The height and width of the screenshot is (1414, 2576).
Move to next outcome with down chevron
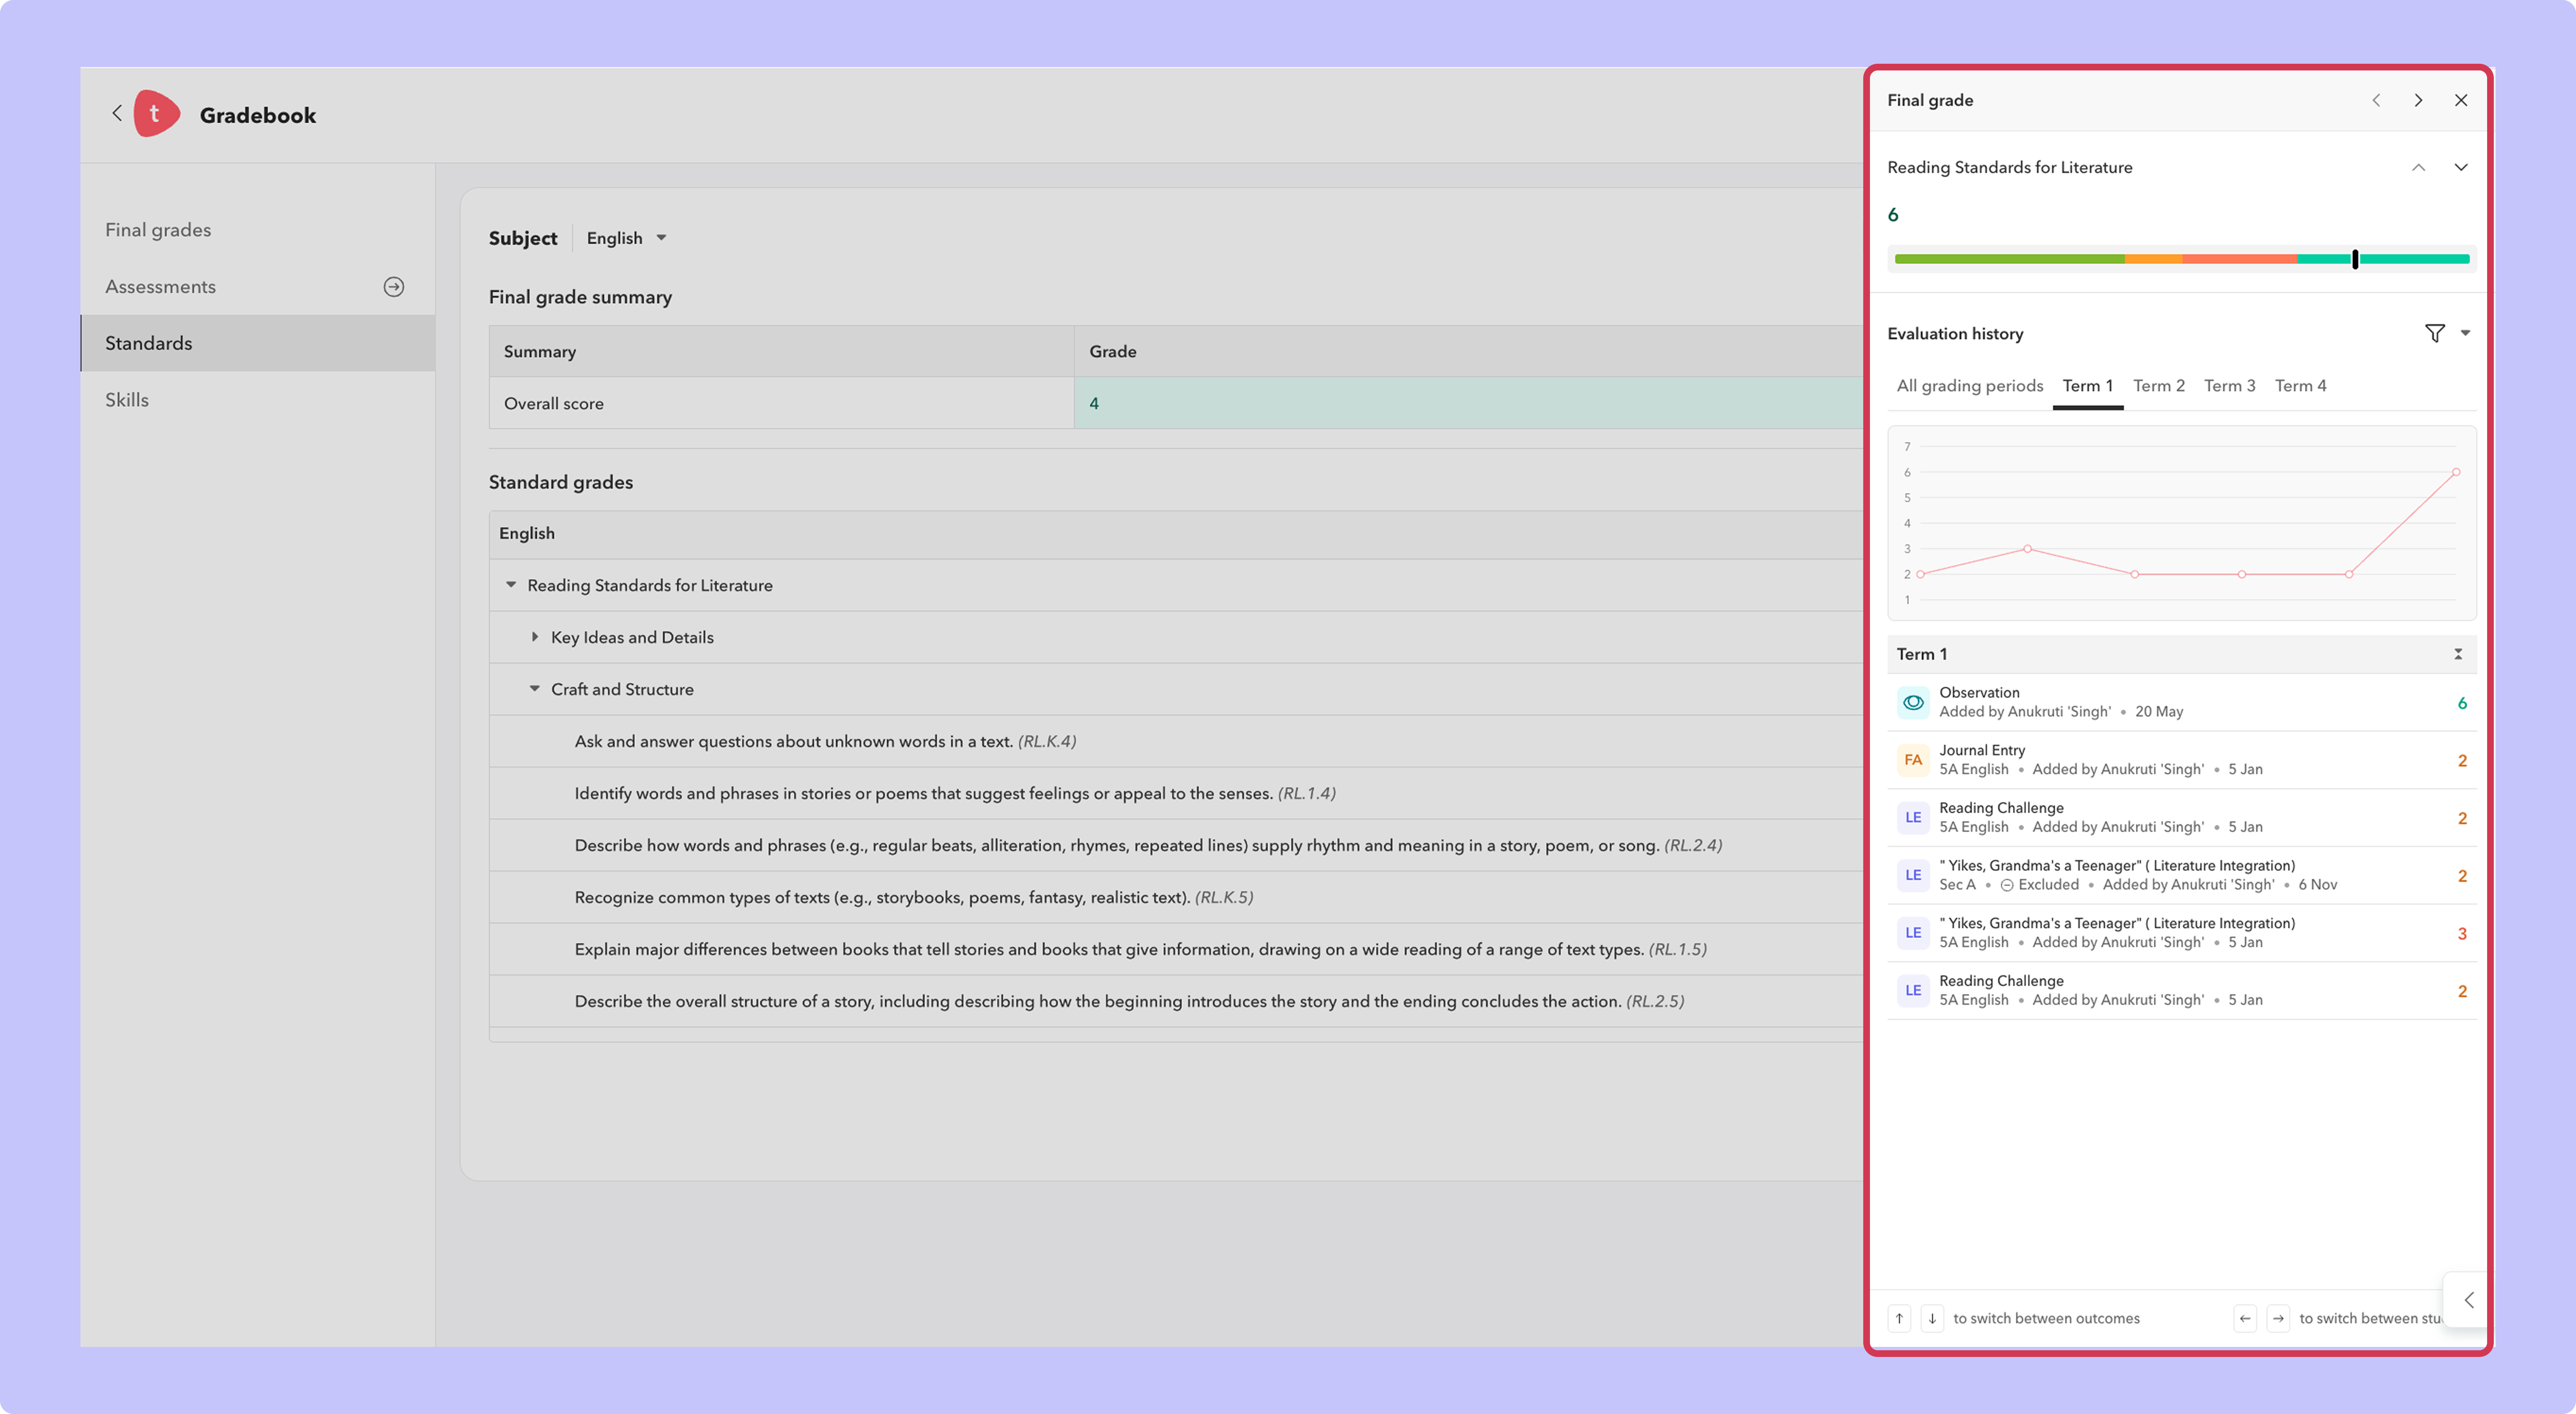coord(2461,167)
